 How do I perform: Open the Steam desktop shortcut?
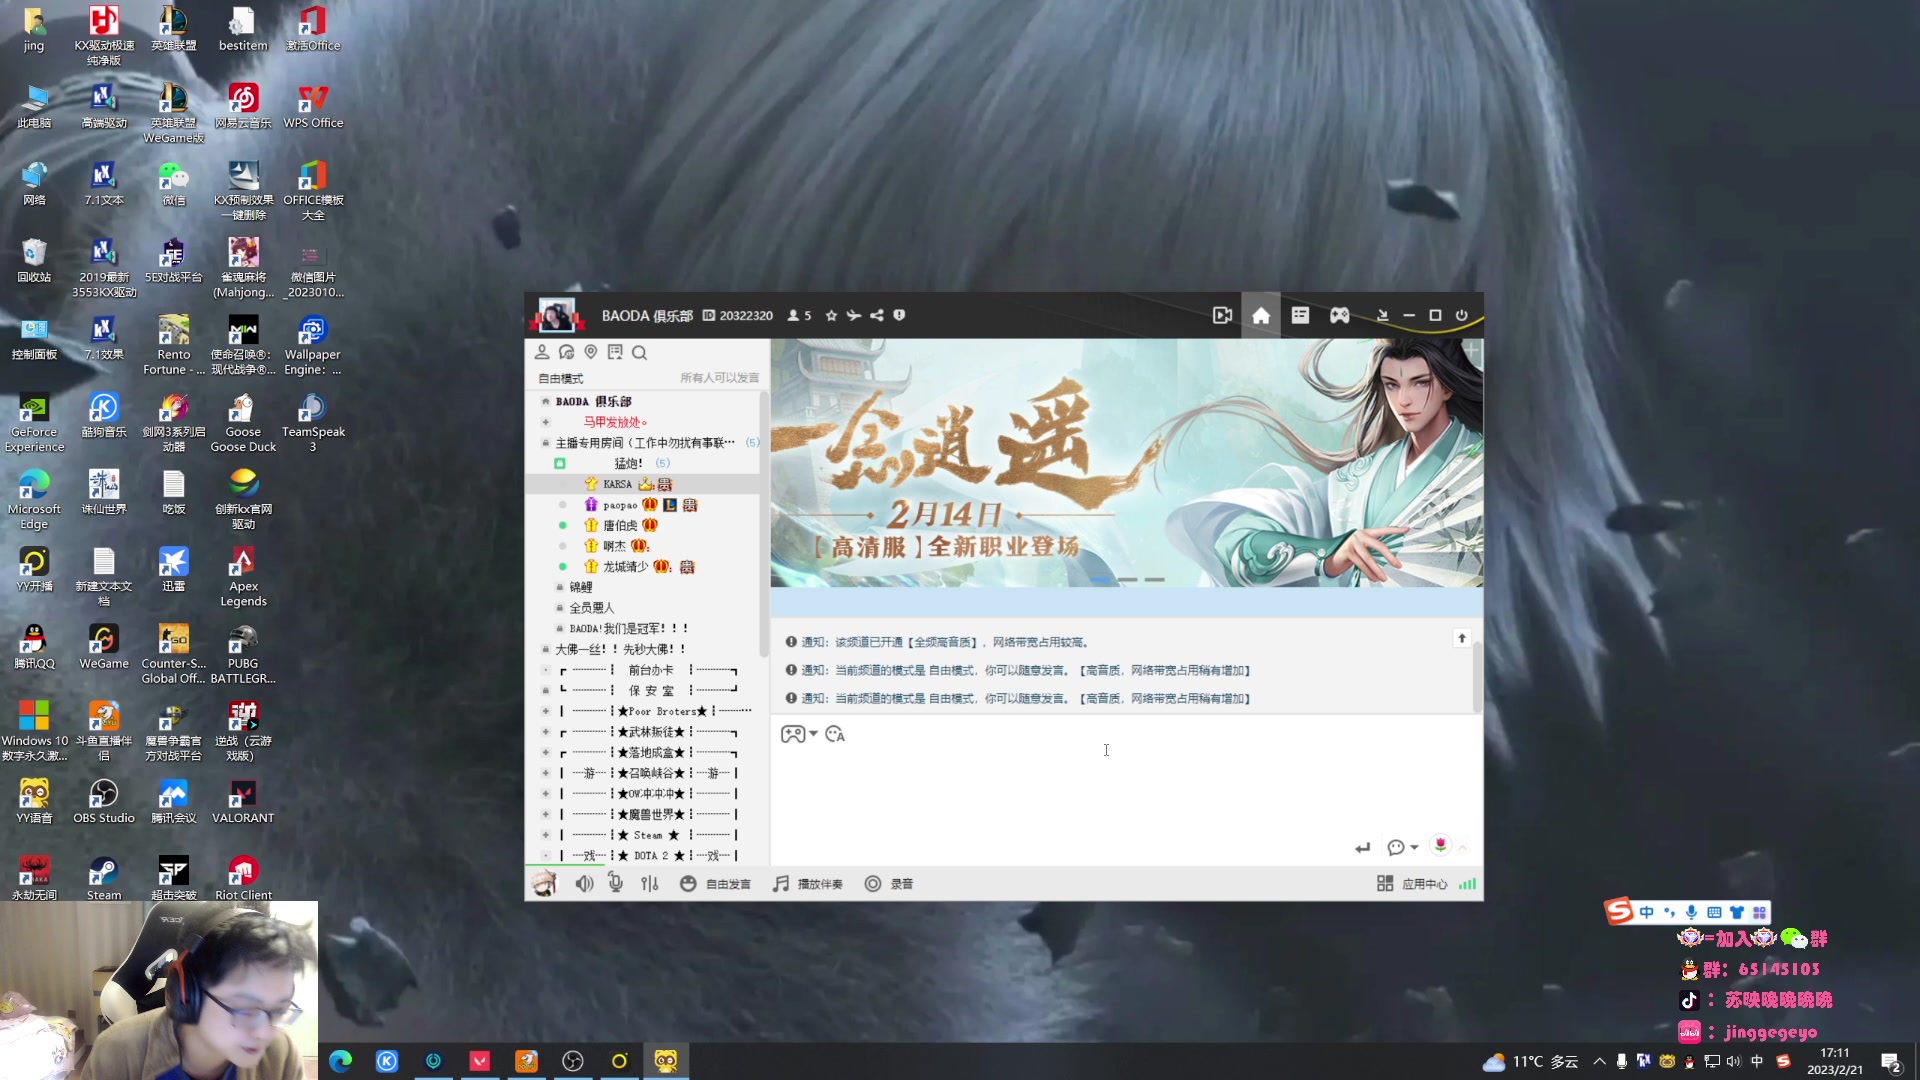point(104,878)
